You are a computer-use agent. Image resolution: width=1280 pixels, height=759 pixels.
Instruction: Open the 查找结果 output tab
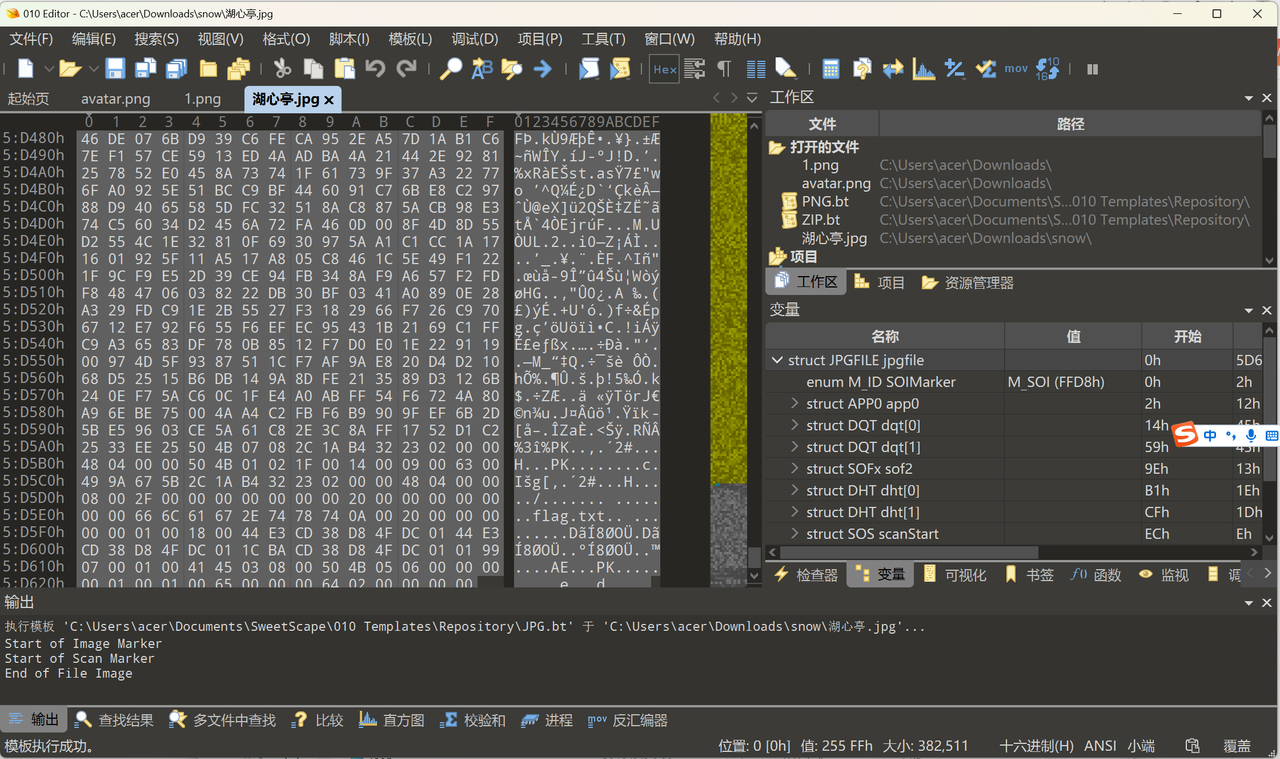pos(115,720)
